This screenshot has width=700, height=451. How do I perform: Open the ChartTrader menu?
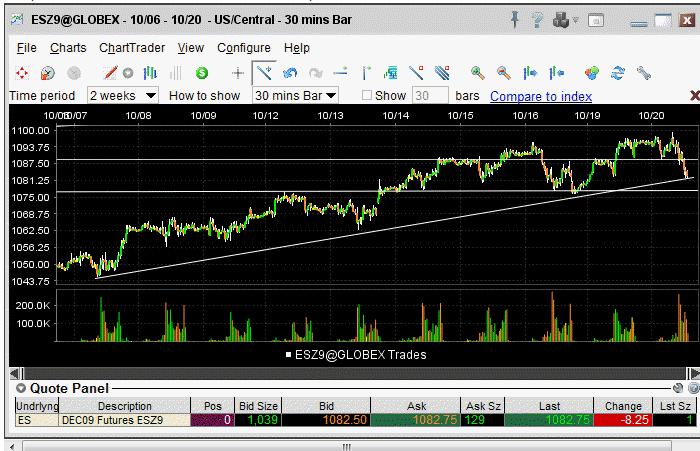click(x=132, y=47)
